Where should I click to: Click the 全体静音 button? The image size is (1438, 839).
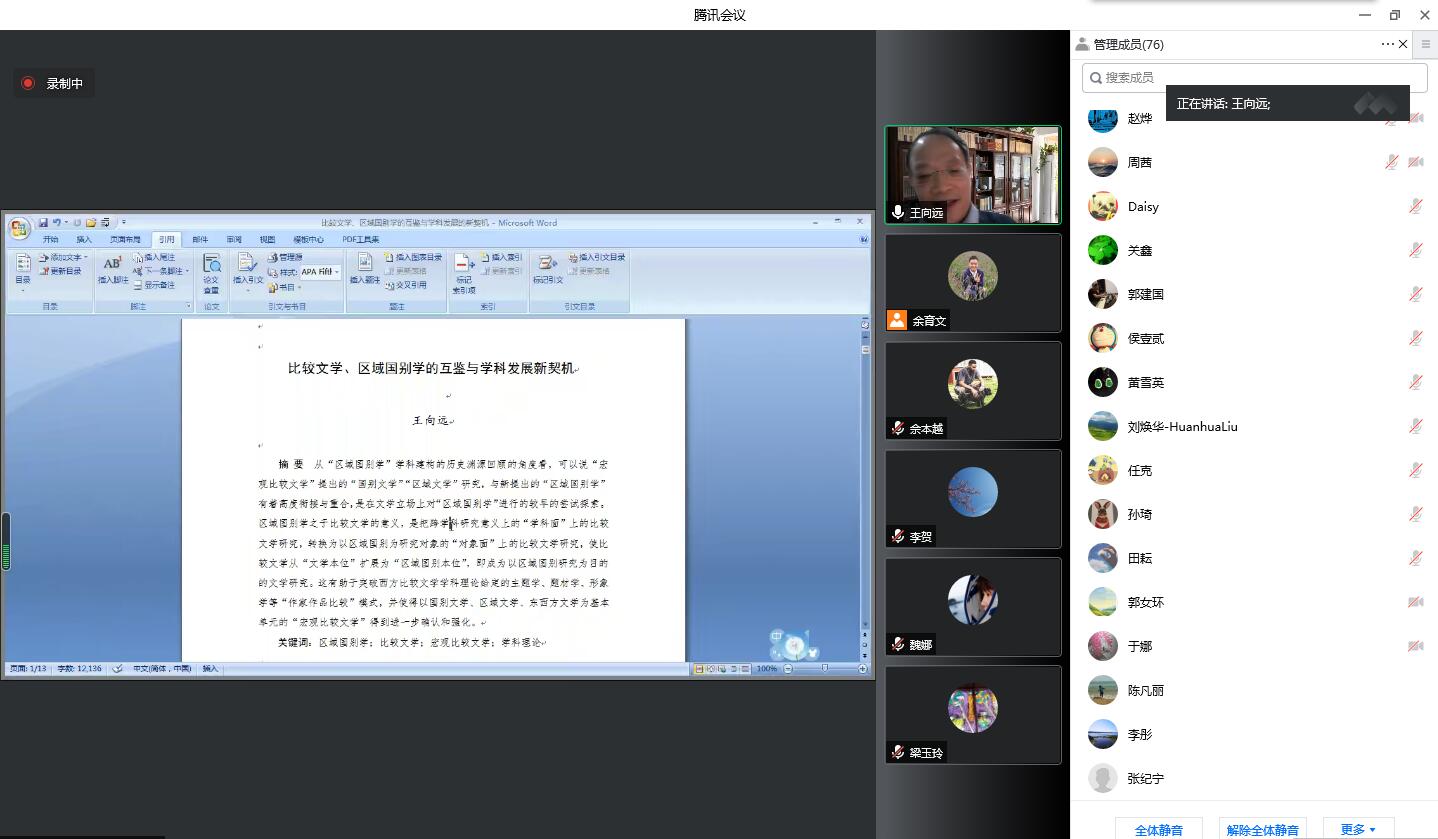click(x=1158, y=829)
